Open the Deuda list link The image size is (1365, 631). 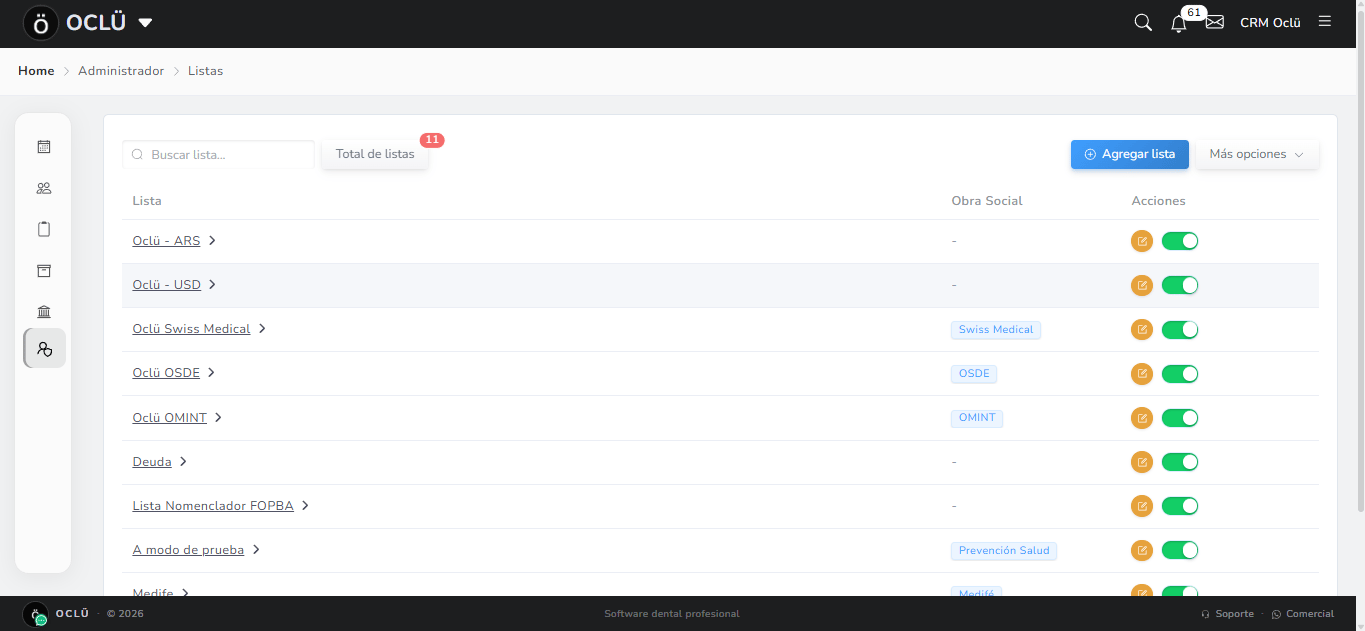(152, 462)
